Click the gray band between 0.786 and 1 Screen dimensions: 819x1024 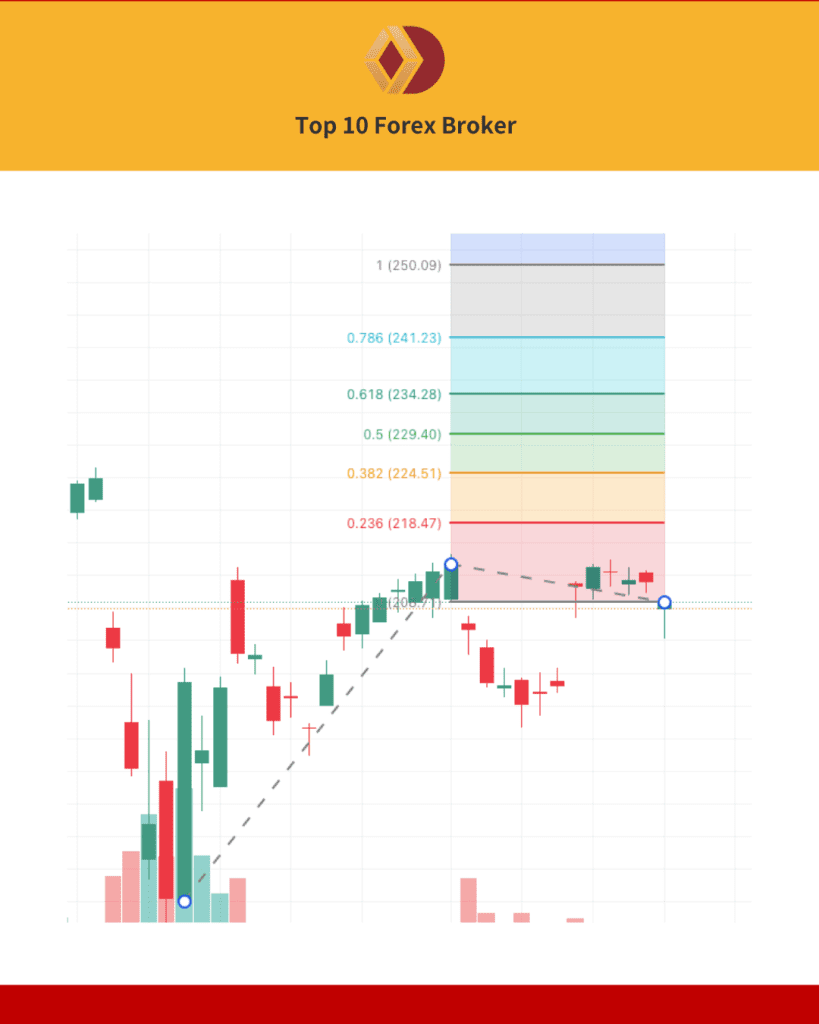coord(557,301)
